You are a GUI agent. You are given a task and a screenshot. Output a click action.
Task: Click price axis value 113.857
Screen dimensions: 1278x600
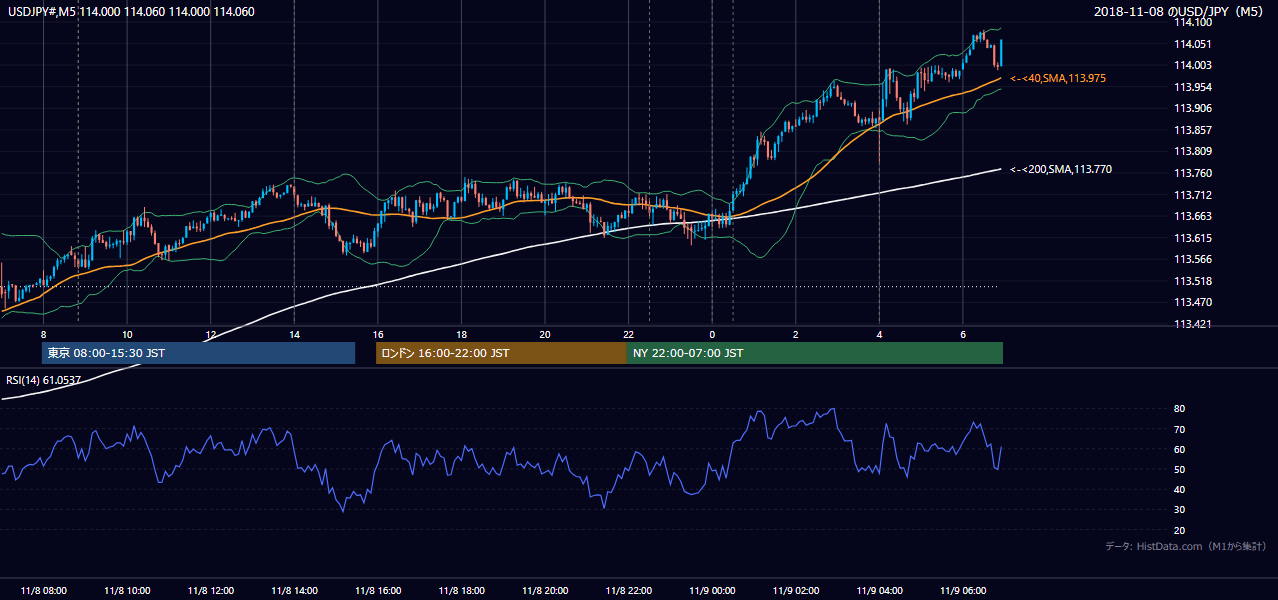[x=1193, y=130]
